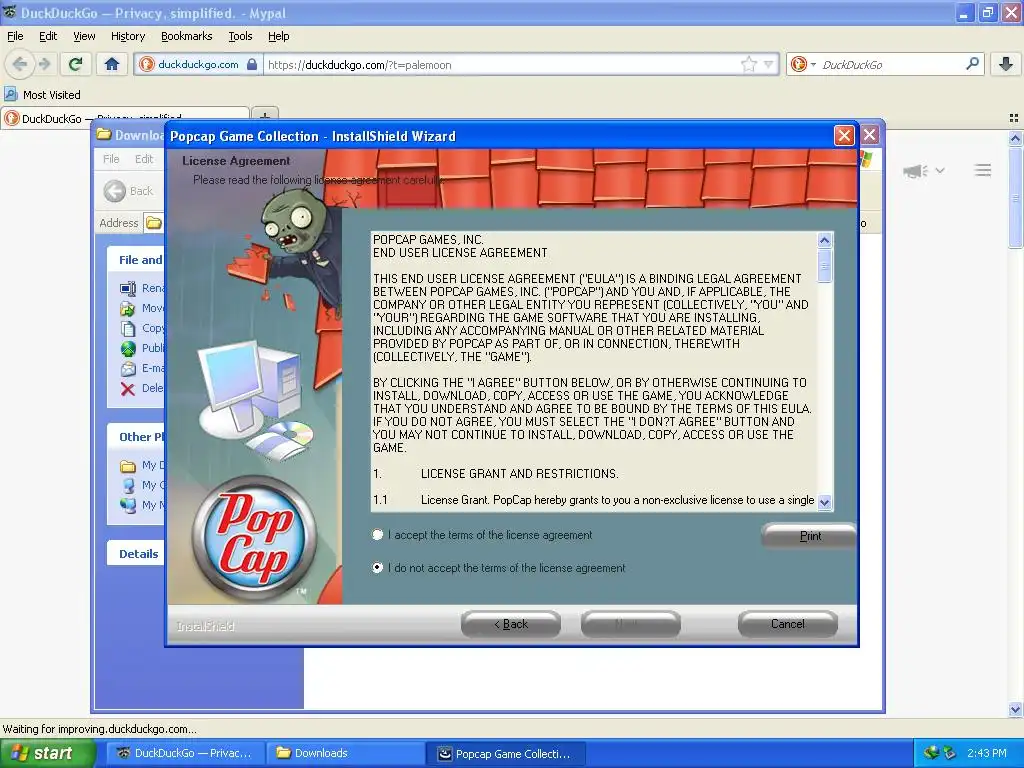This screenshot has width=1024, height=768.
Task: Click the system clock showing 2:43 PM
Action: pyautogui.click(x=986, y=753)
